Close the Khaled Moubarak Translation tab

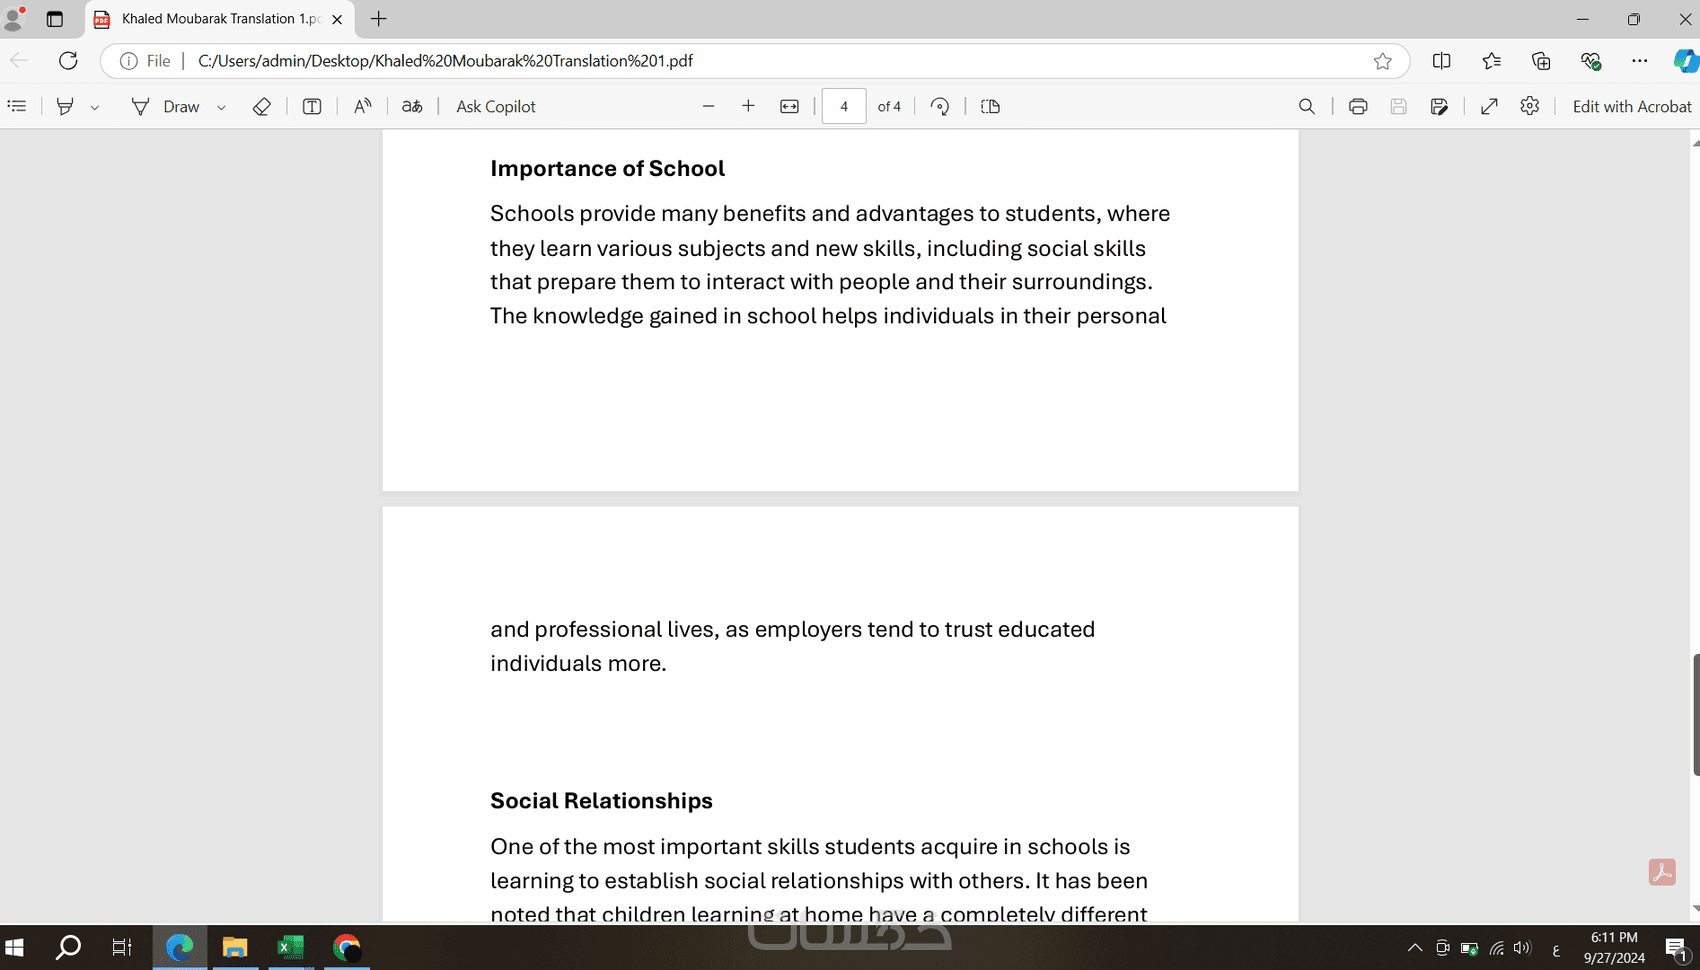tap(337, 19)
